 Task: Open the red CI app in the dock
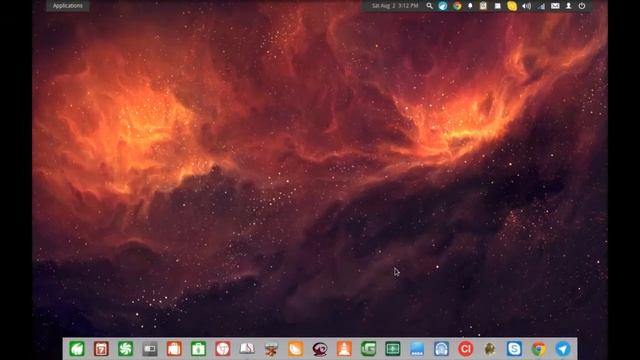click(x=466, y=349)
